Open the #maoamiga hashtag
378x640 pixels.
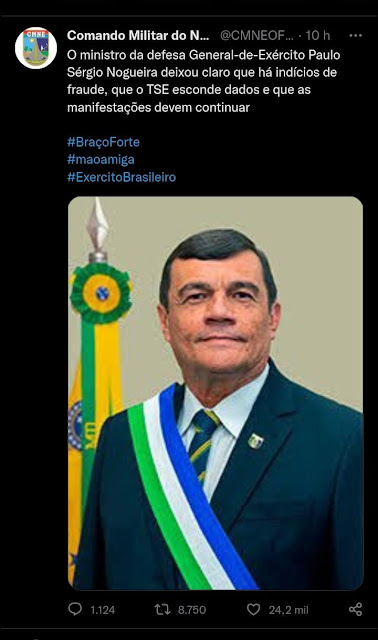click(101, 160)
